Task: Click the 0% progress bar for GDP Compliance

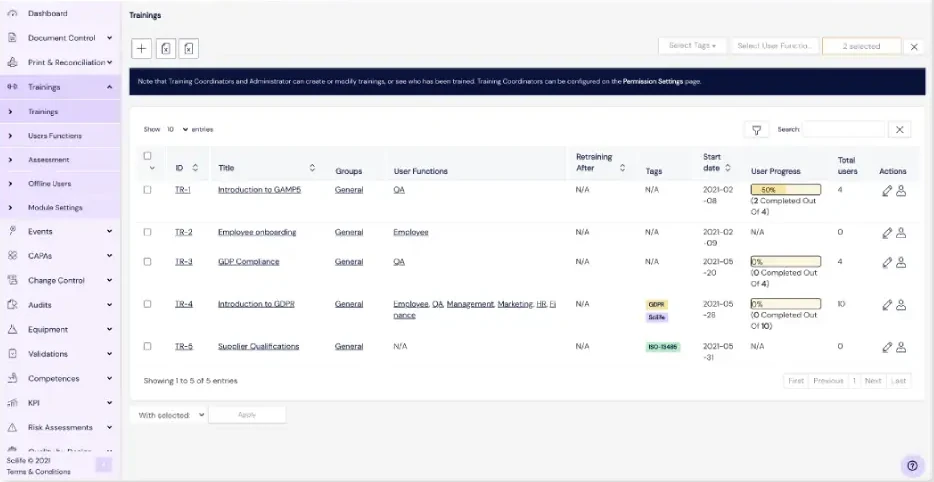Action: click(x=786, y=262)
